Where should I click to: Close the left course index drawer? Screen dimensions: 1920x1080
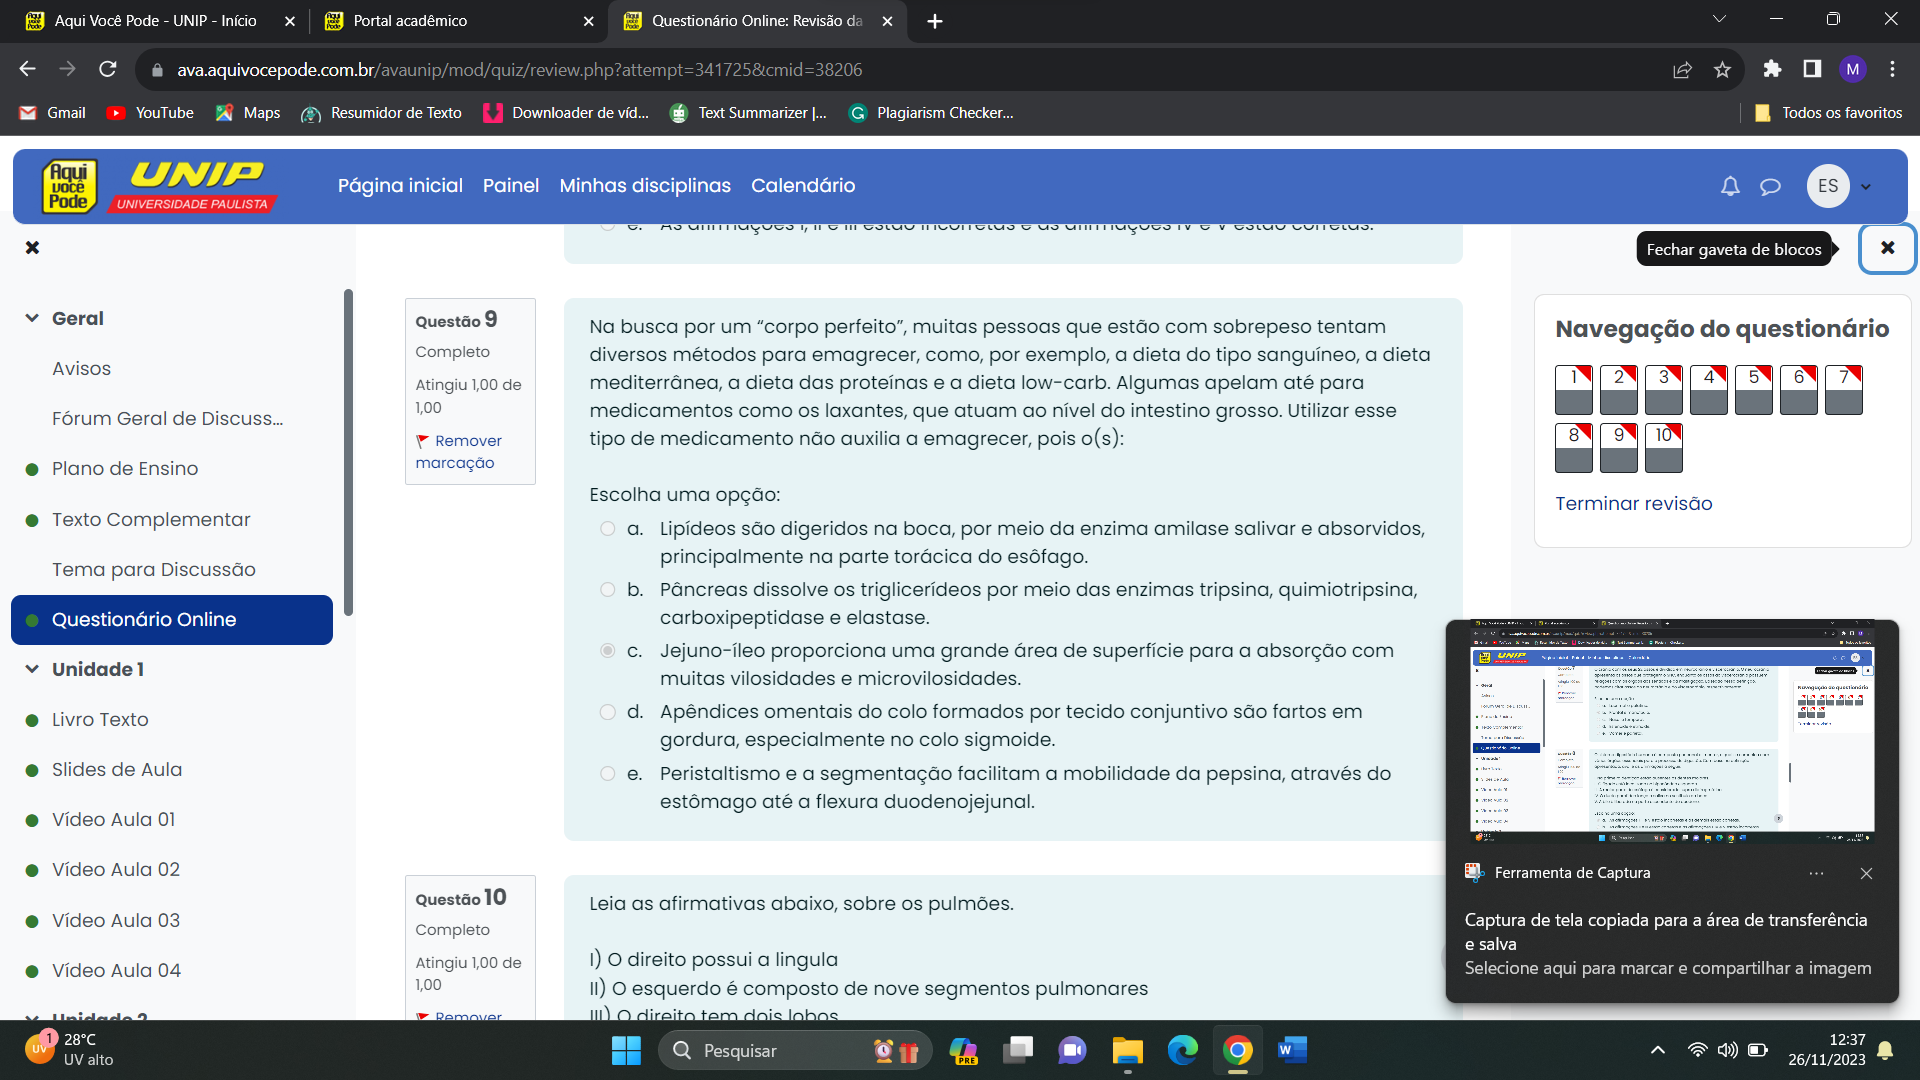[32, 247]
